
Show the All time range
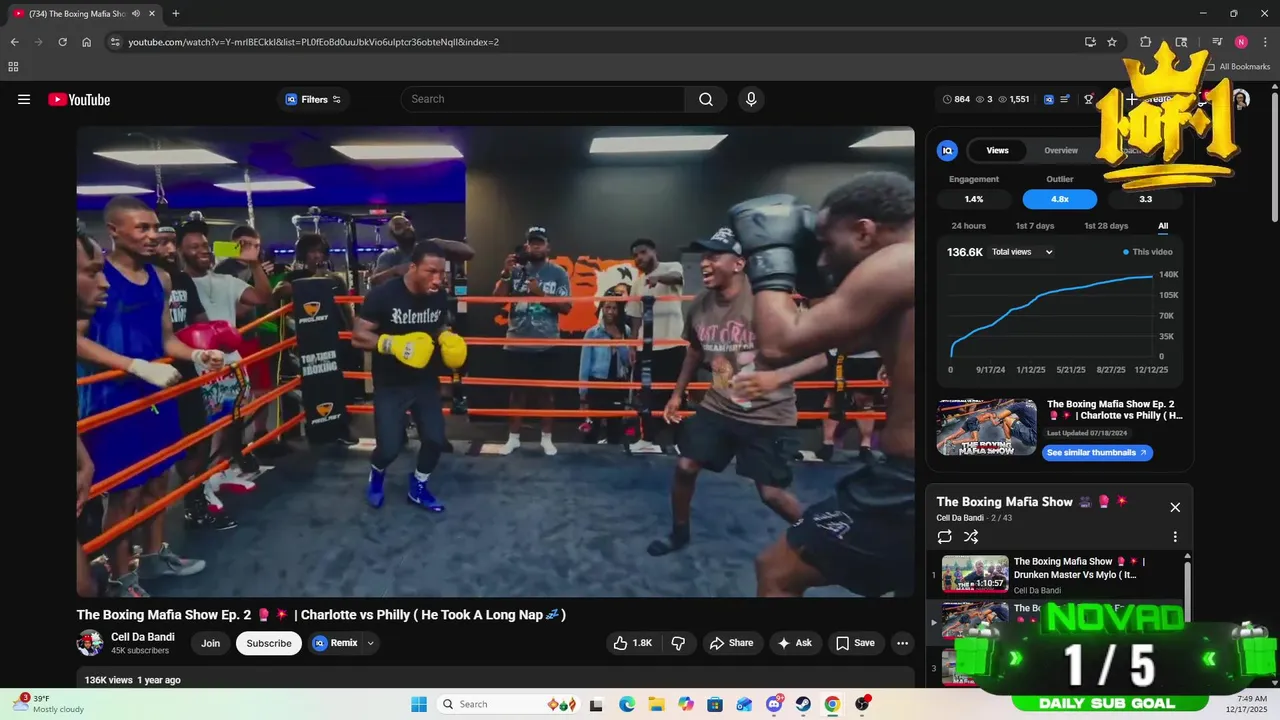click(x=1163, y=226)
